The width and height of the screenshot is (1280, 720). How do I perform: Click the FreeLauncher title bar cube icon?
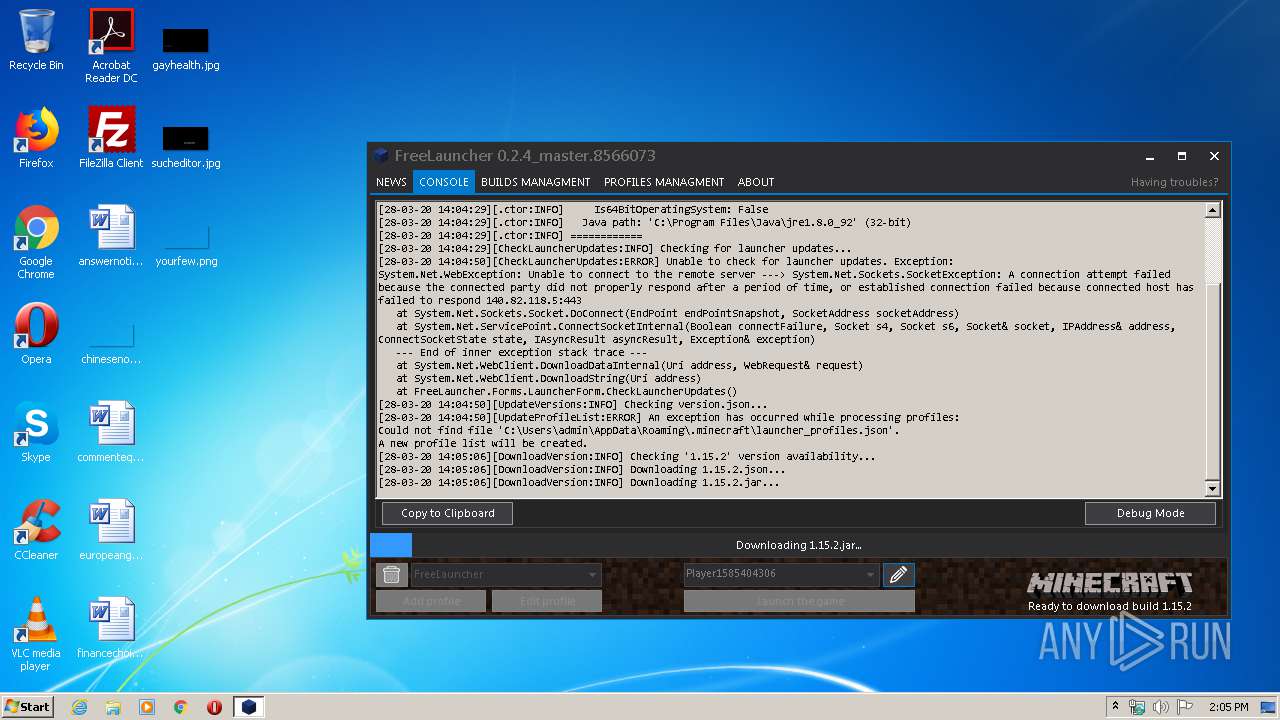tap(381, 155)
